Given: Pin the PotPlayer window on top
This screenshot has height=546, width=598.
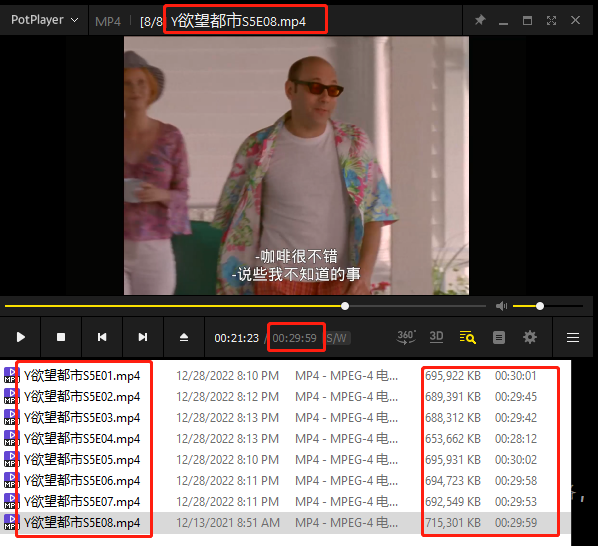Looking at the screenshot, I should (480, 20).
